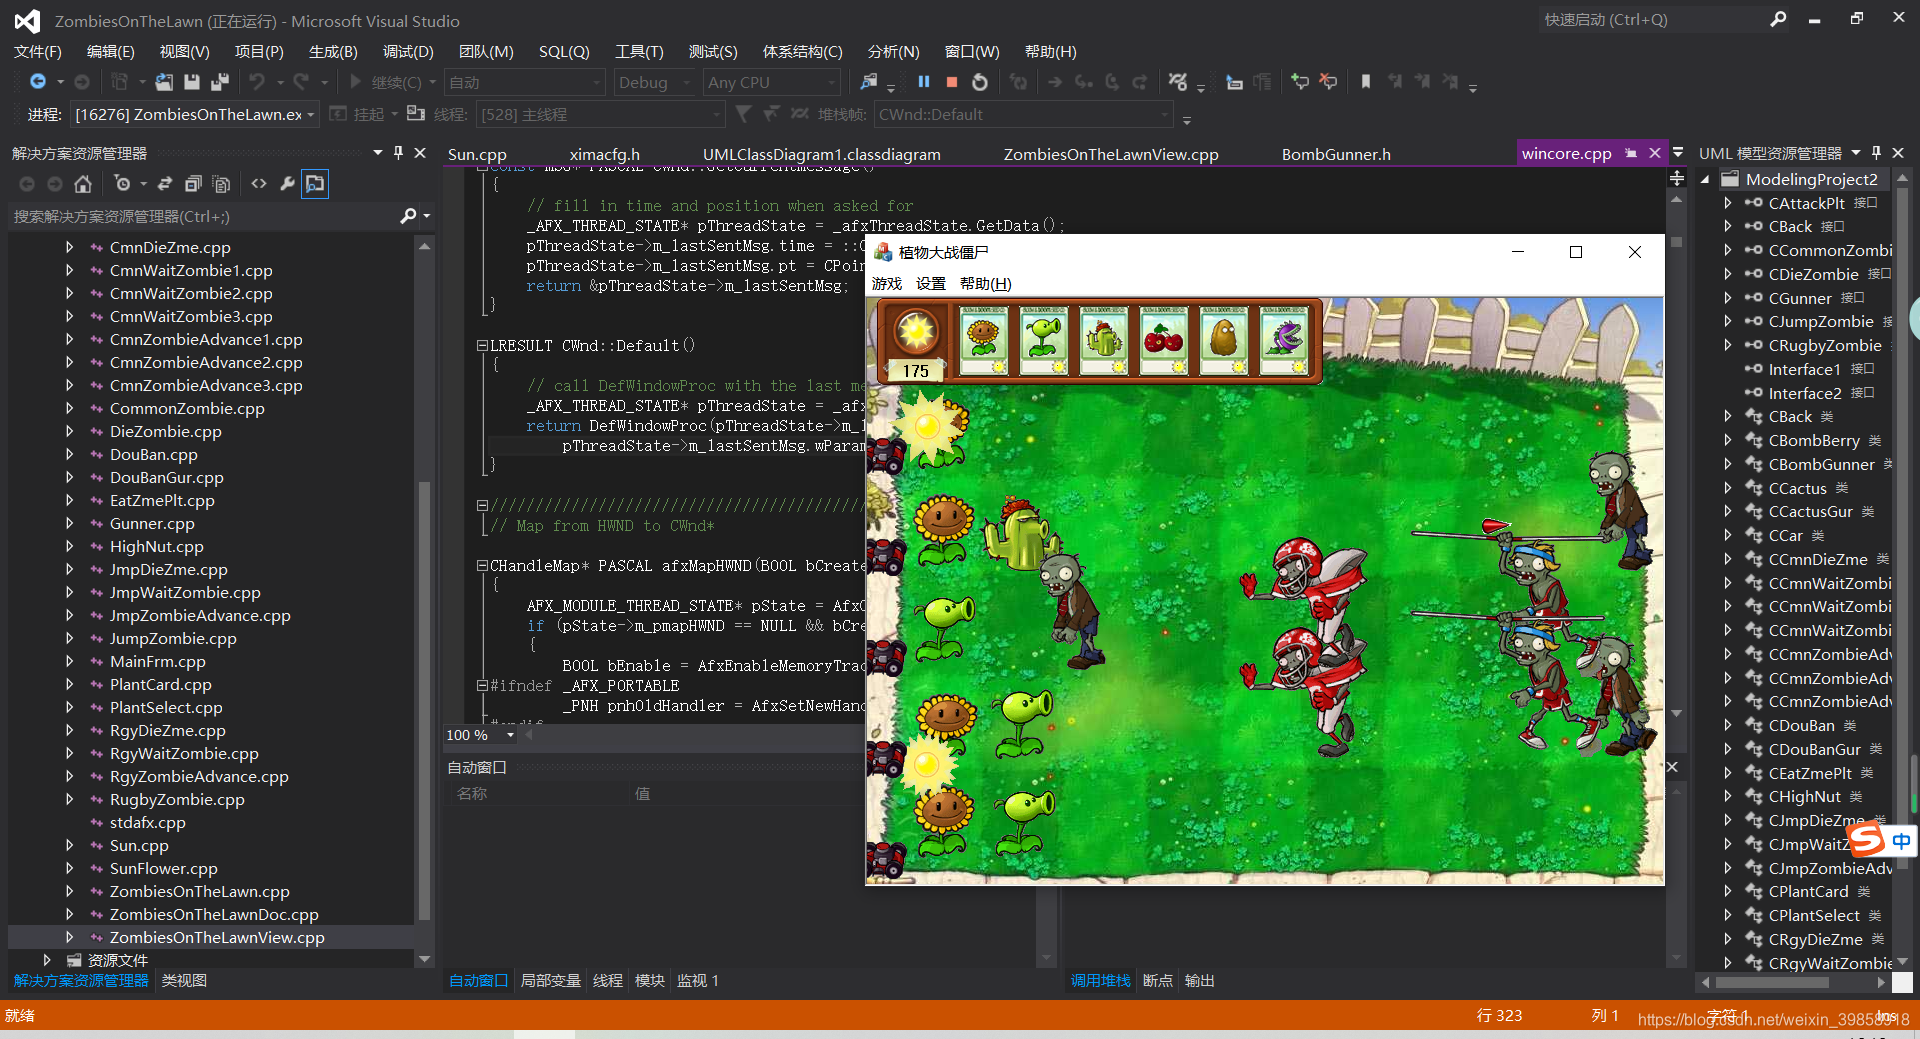Add a comment using comment-plus icon
Screen dimensions: 1920x1039
coord(1300,82)
